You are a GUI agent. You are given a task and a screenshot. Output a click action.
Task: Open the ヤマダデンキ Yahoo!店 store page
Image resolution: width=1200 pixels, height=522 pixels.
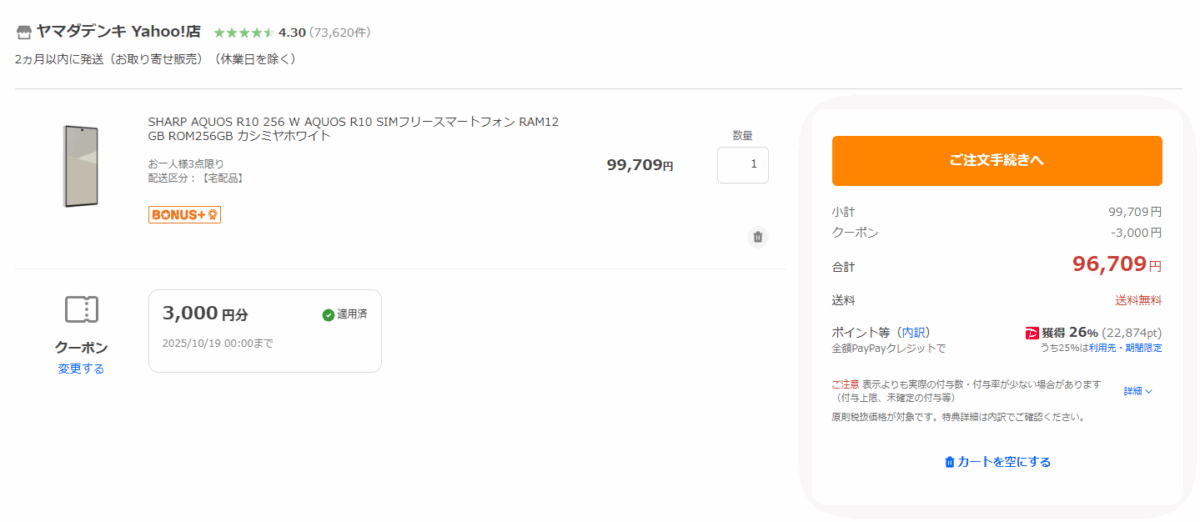(x=119, y=31)
